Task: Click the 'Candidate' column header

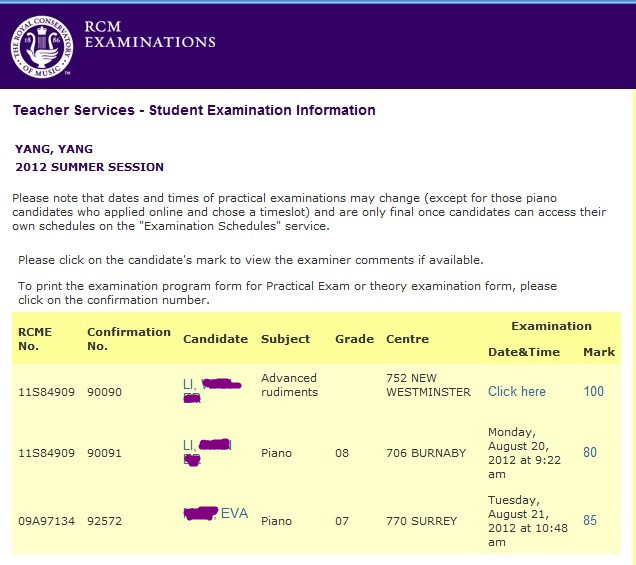Action: click(x=215, y=339)
